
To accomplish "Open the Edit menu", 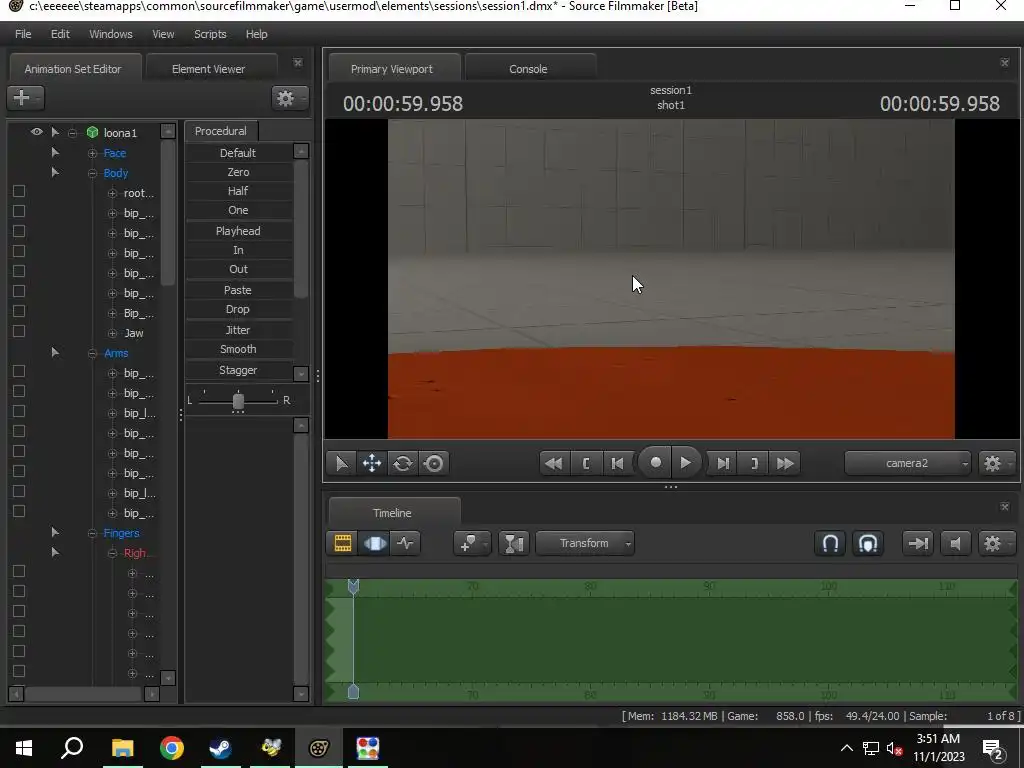I will point(60,34).
